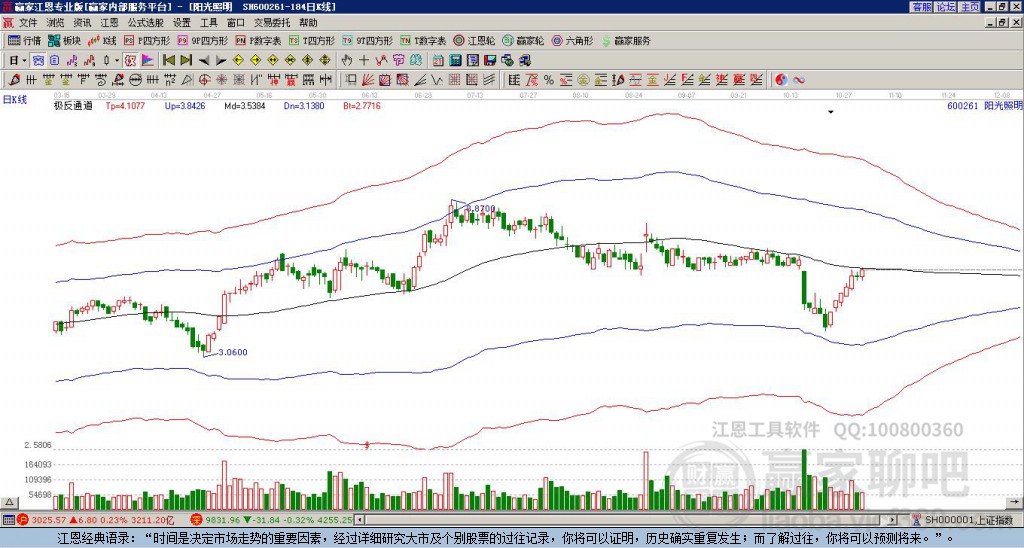The width and height of the screenshot is (1024, 548).
Task: Select the percent sign drawing tool
Action: click(549, 80)
